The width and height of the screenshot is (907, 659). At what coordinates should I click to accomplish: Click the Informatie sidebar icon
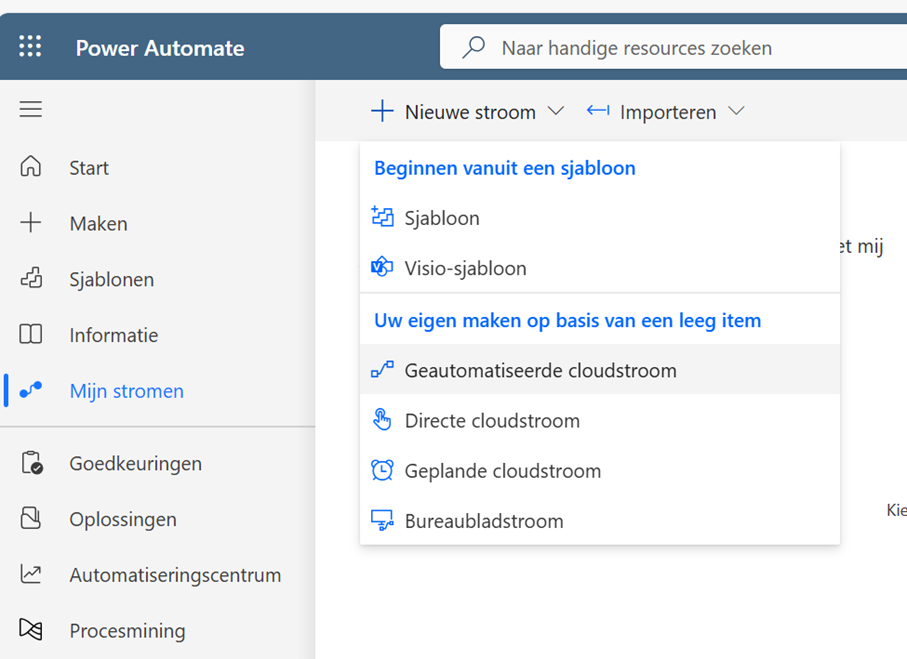pos(31,335)
